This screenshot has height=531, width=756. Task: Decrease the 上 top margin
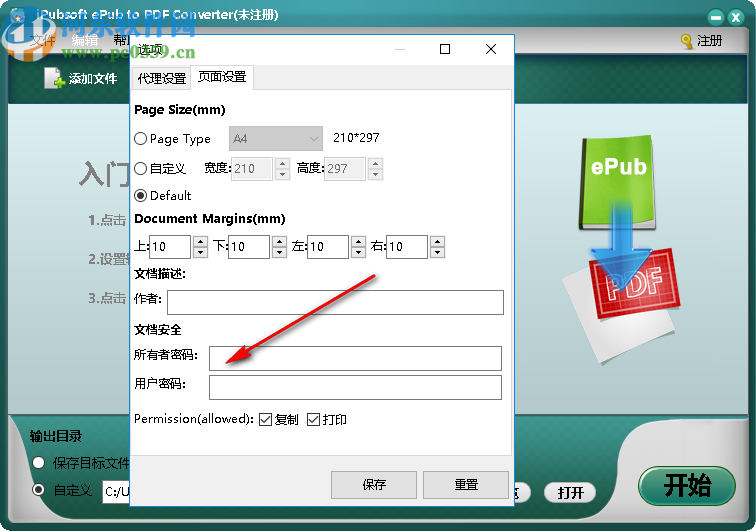(201, 252)
